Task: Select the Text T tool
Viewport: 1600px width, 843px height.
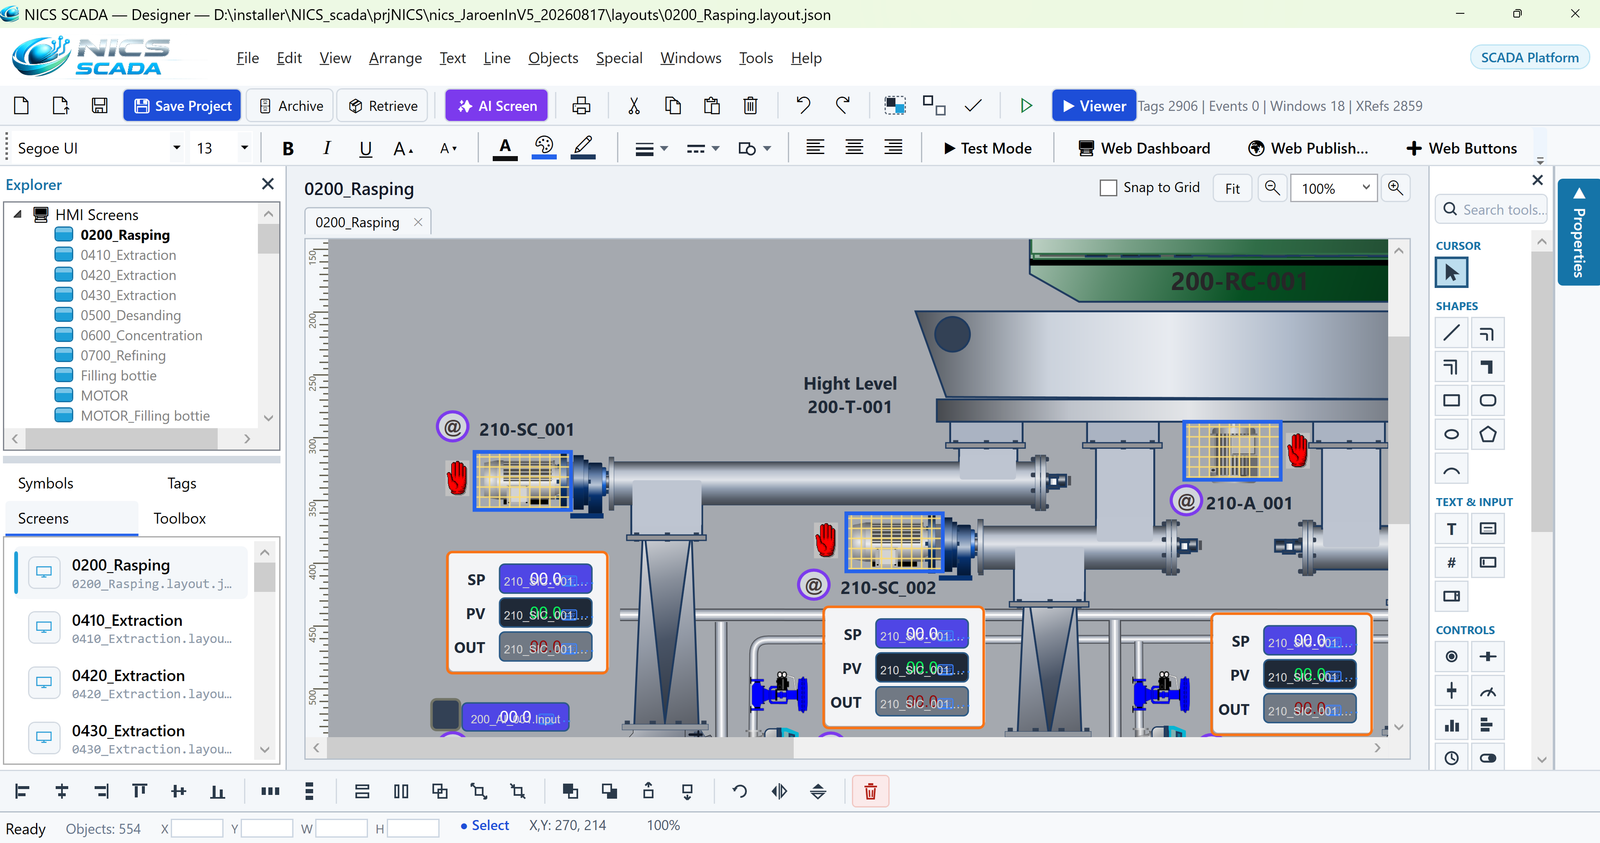Action: [x=1452, y=529]
